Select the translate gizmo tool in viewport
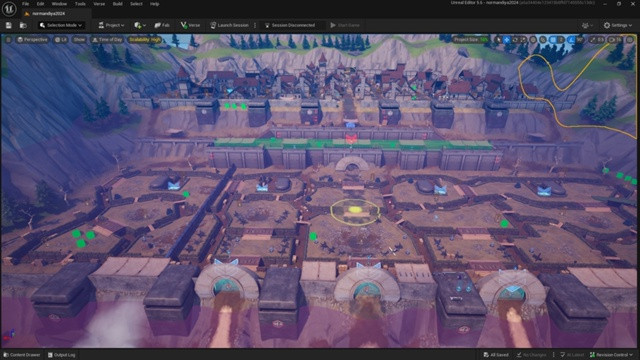Image resolution: width=640 pixels, height=360 pixels. 507,40
